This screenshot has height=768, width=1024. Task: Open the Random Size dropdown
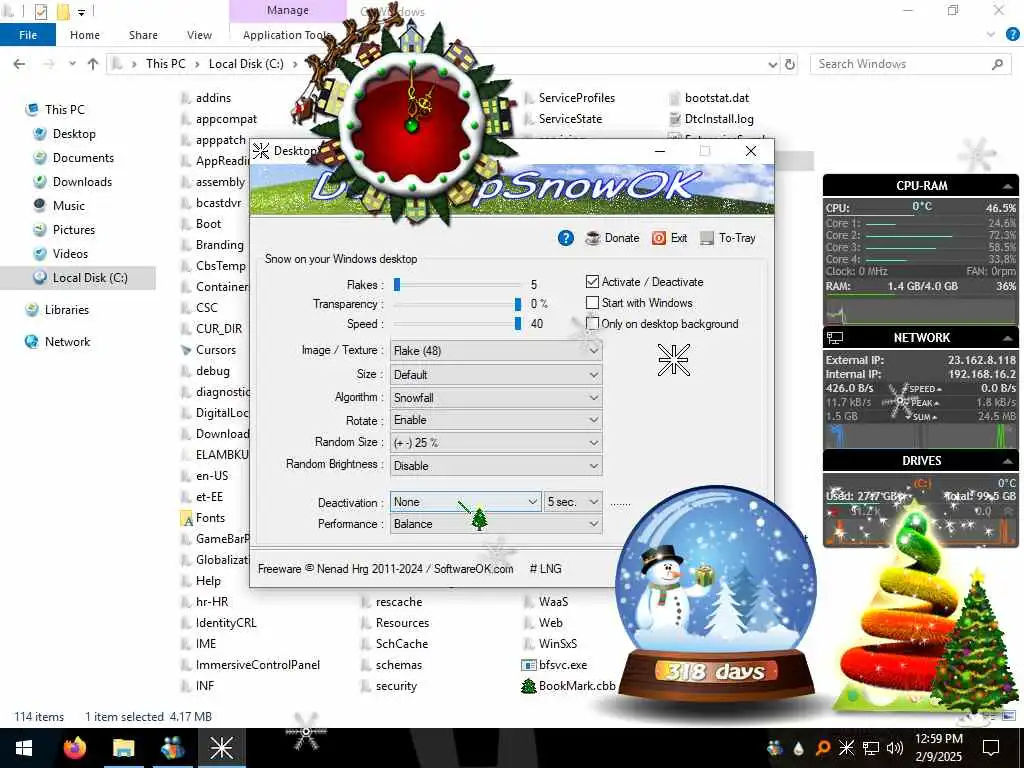click(x=496, y=443)
